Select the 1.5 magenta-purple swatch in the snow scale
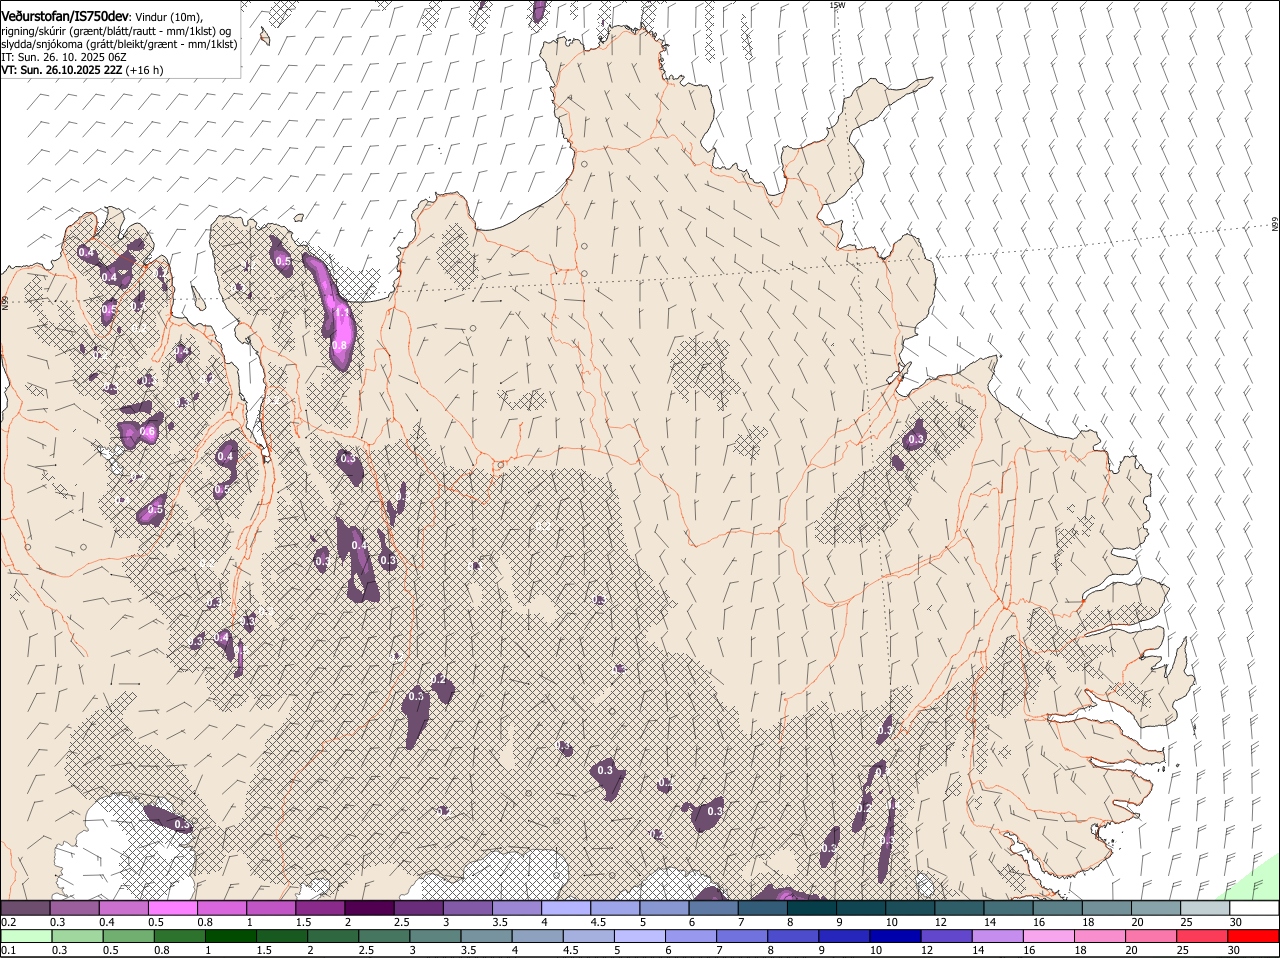1280x958 pixels. (320, 908)
